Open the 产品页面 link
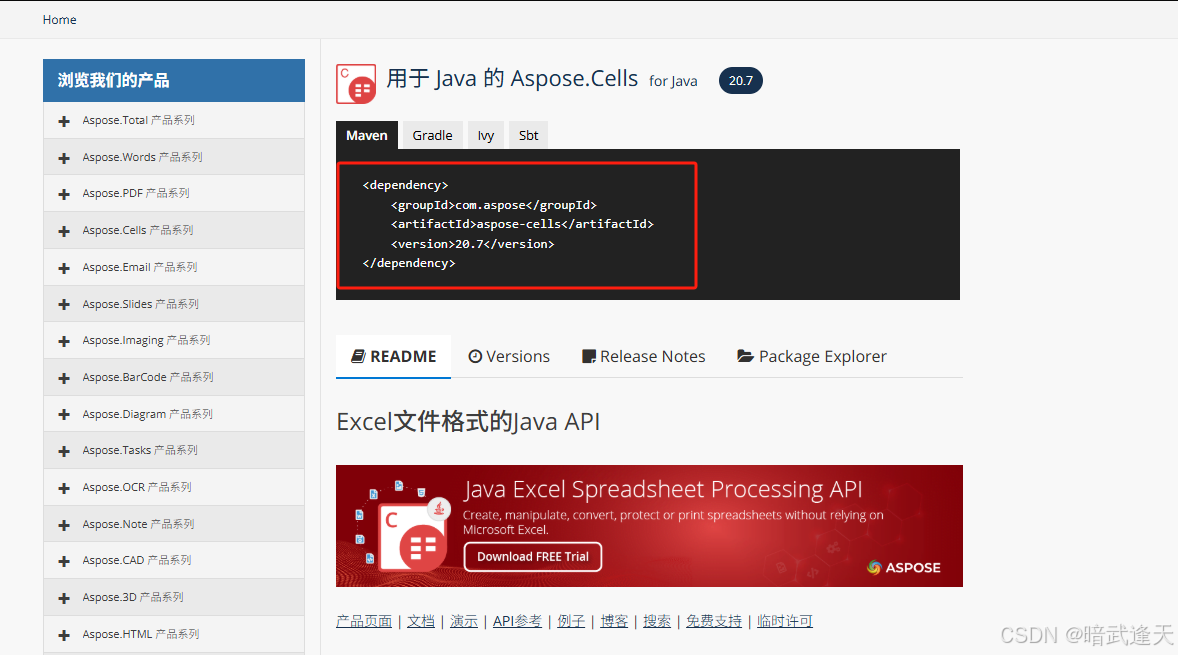 pyautogui.click(x=364, y=621)
